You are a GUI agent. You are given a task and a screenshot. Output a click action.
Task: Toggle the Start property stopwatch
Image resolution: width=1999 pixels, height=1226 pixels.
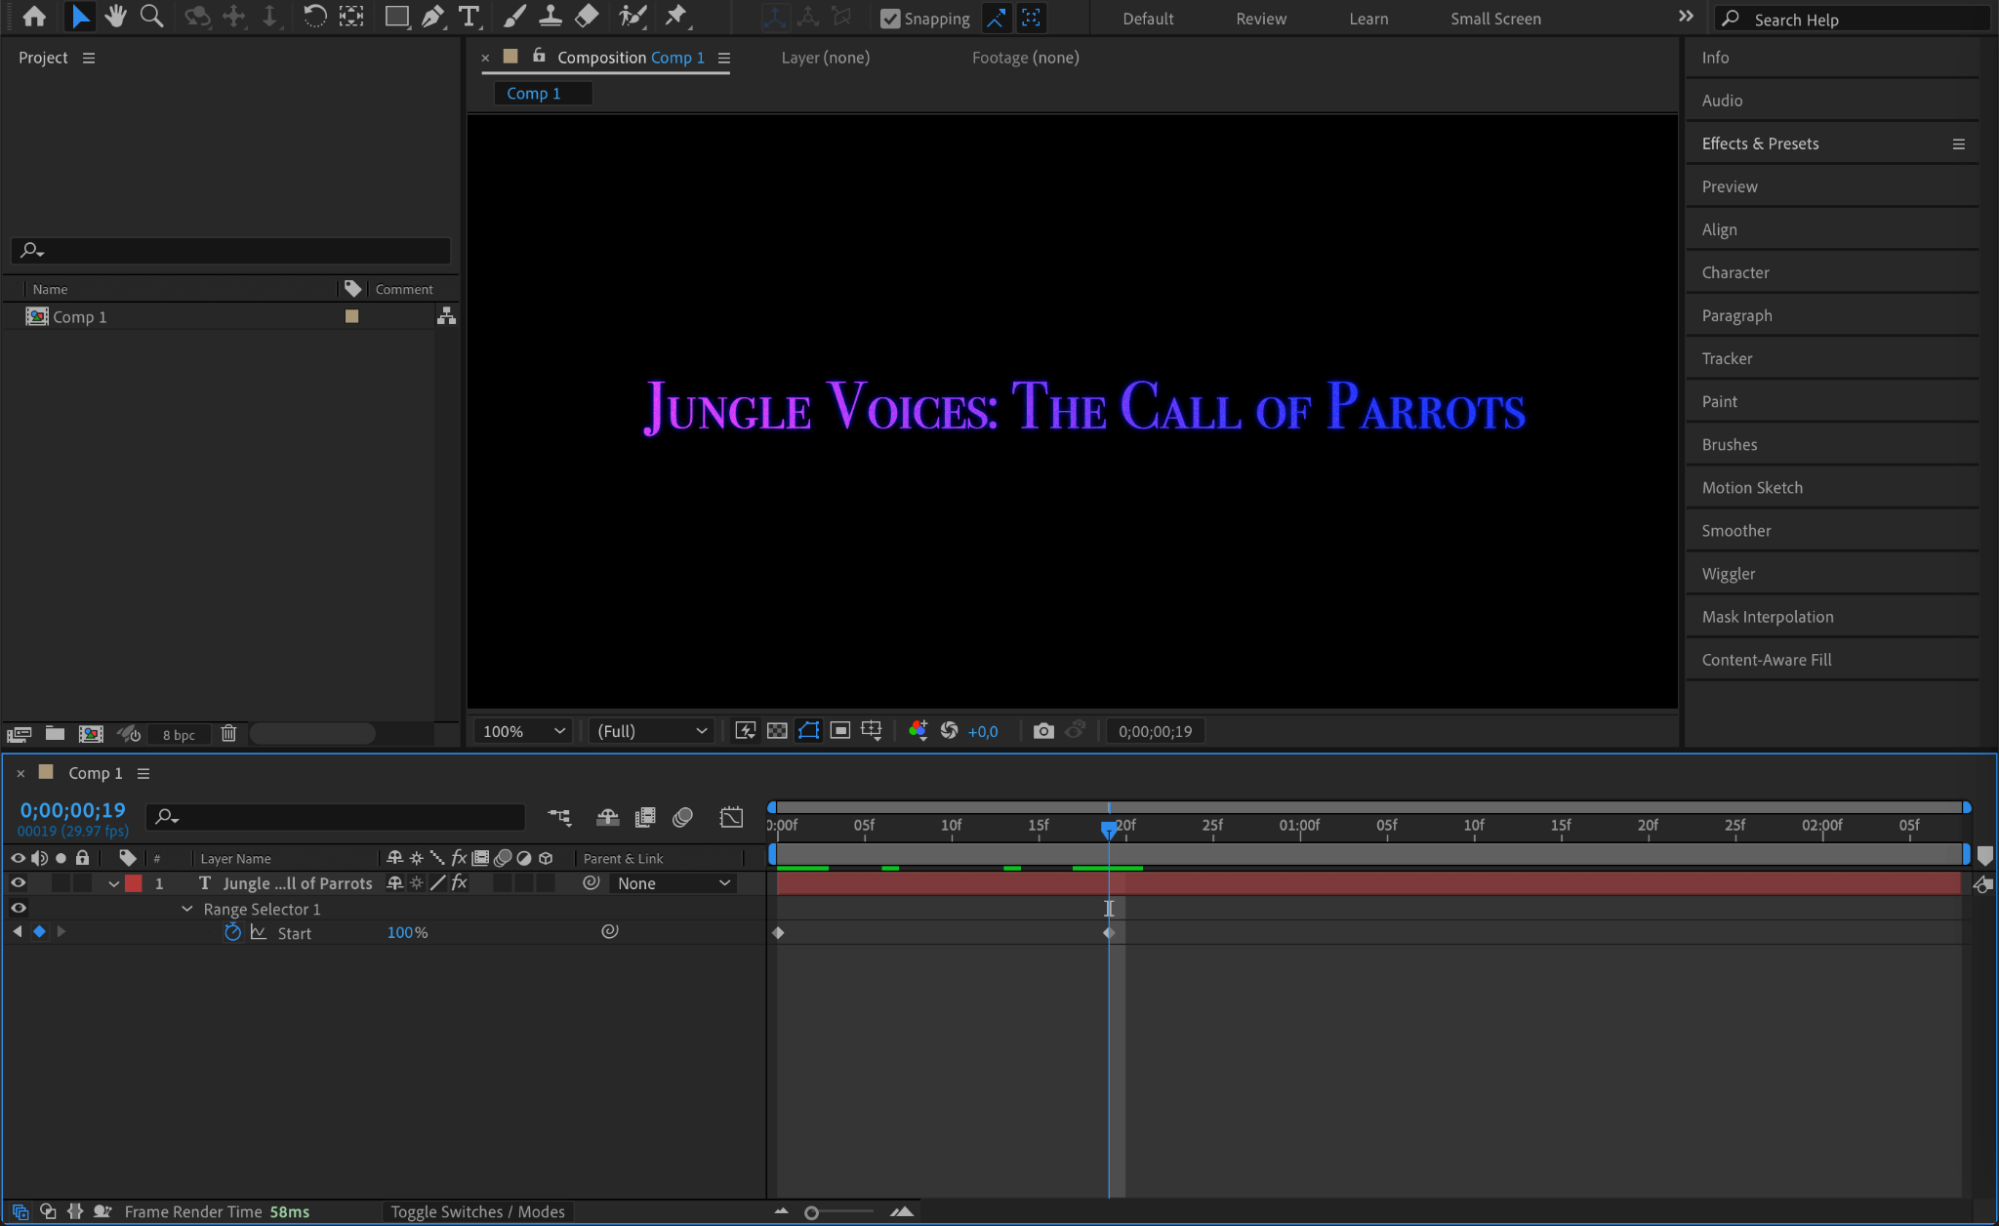(232, 932)
